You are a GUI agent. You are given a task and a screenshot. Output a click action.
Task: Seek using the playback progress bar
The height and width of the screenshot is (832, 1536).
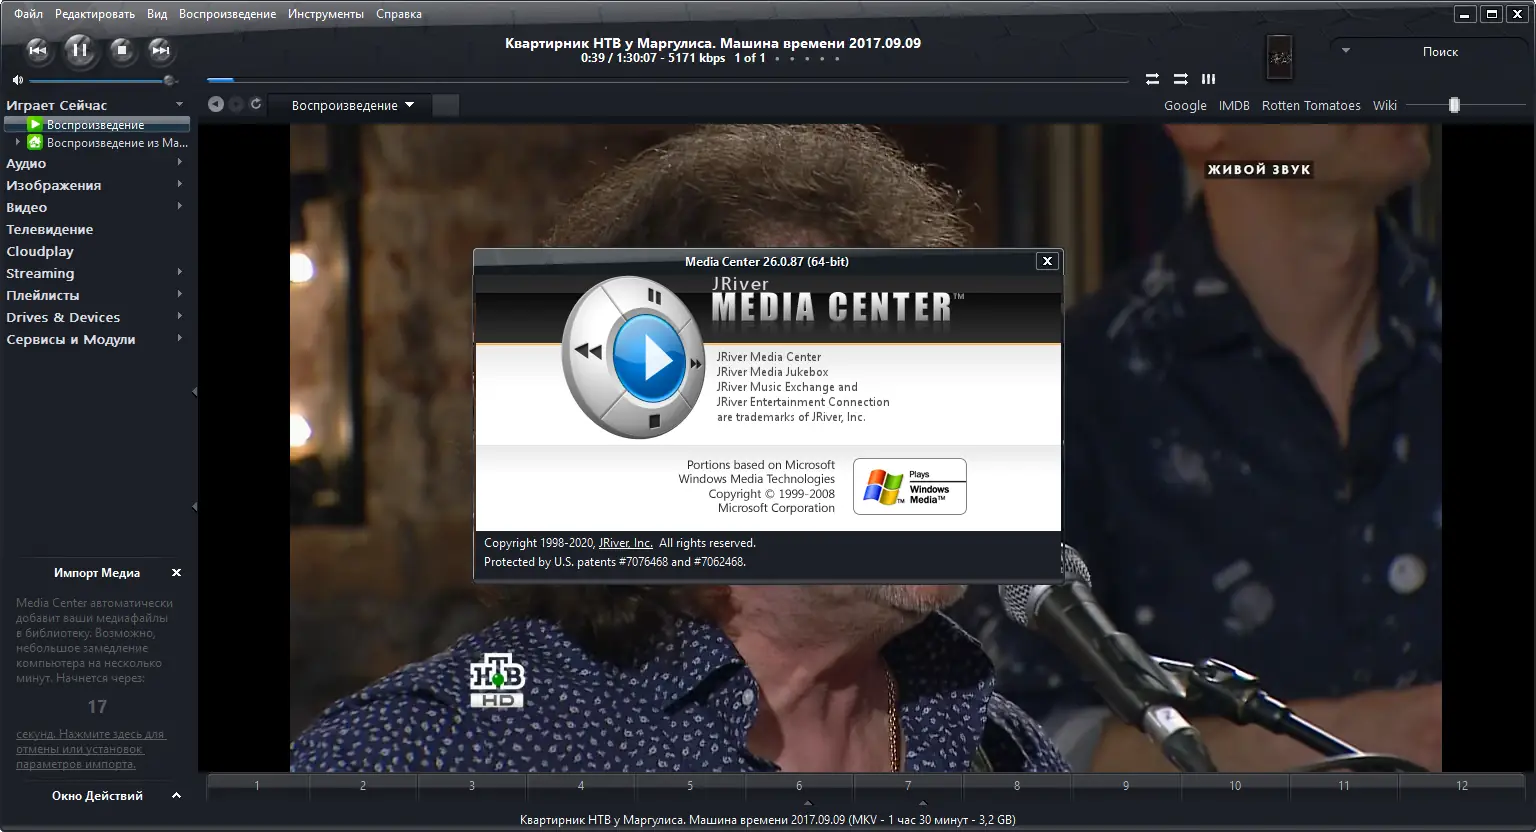point(667,80)
